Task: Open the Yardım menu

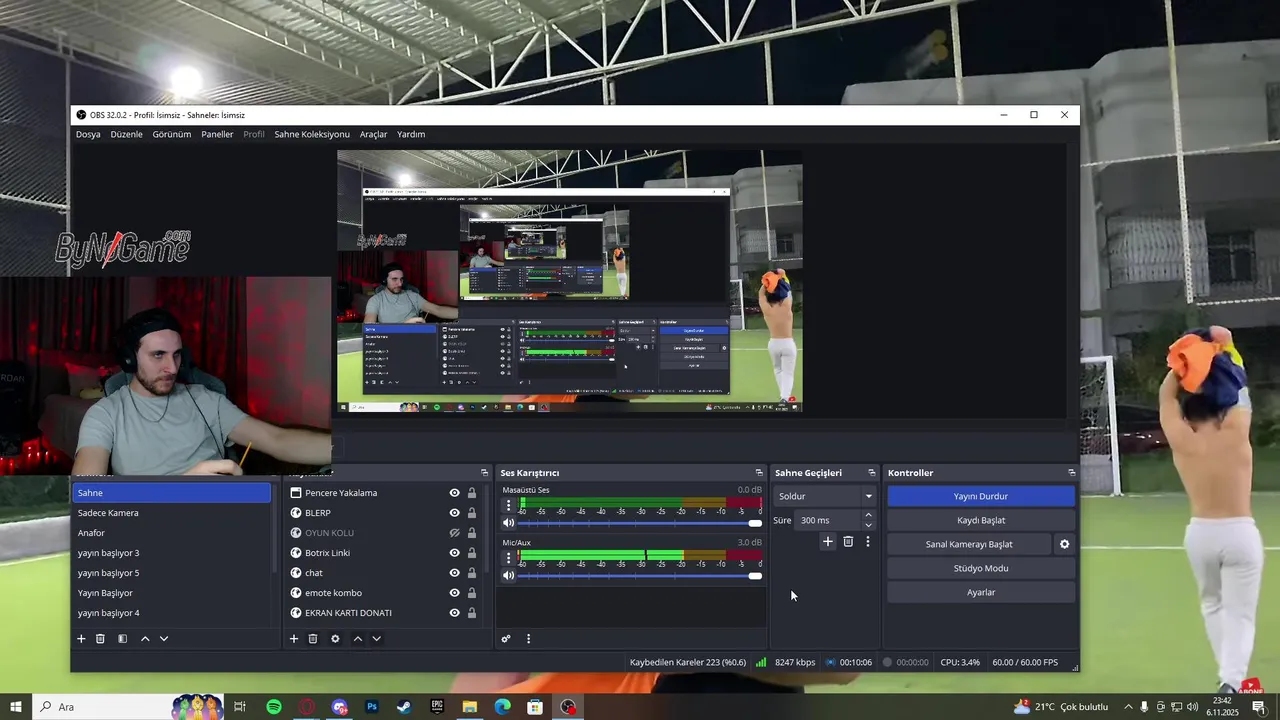Action: click(x=411, y=134)
